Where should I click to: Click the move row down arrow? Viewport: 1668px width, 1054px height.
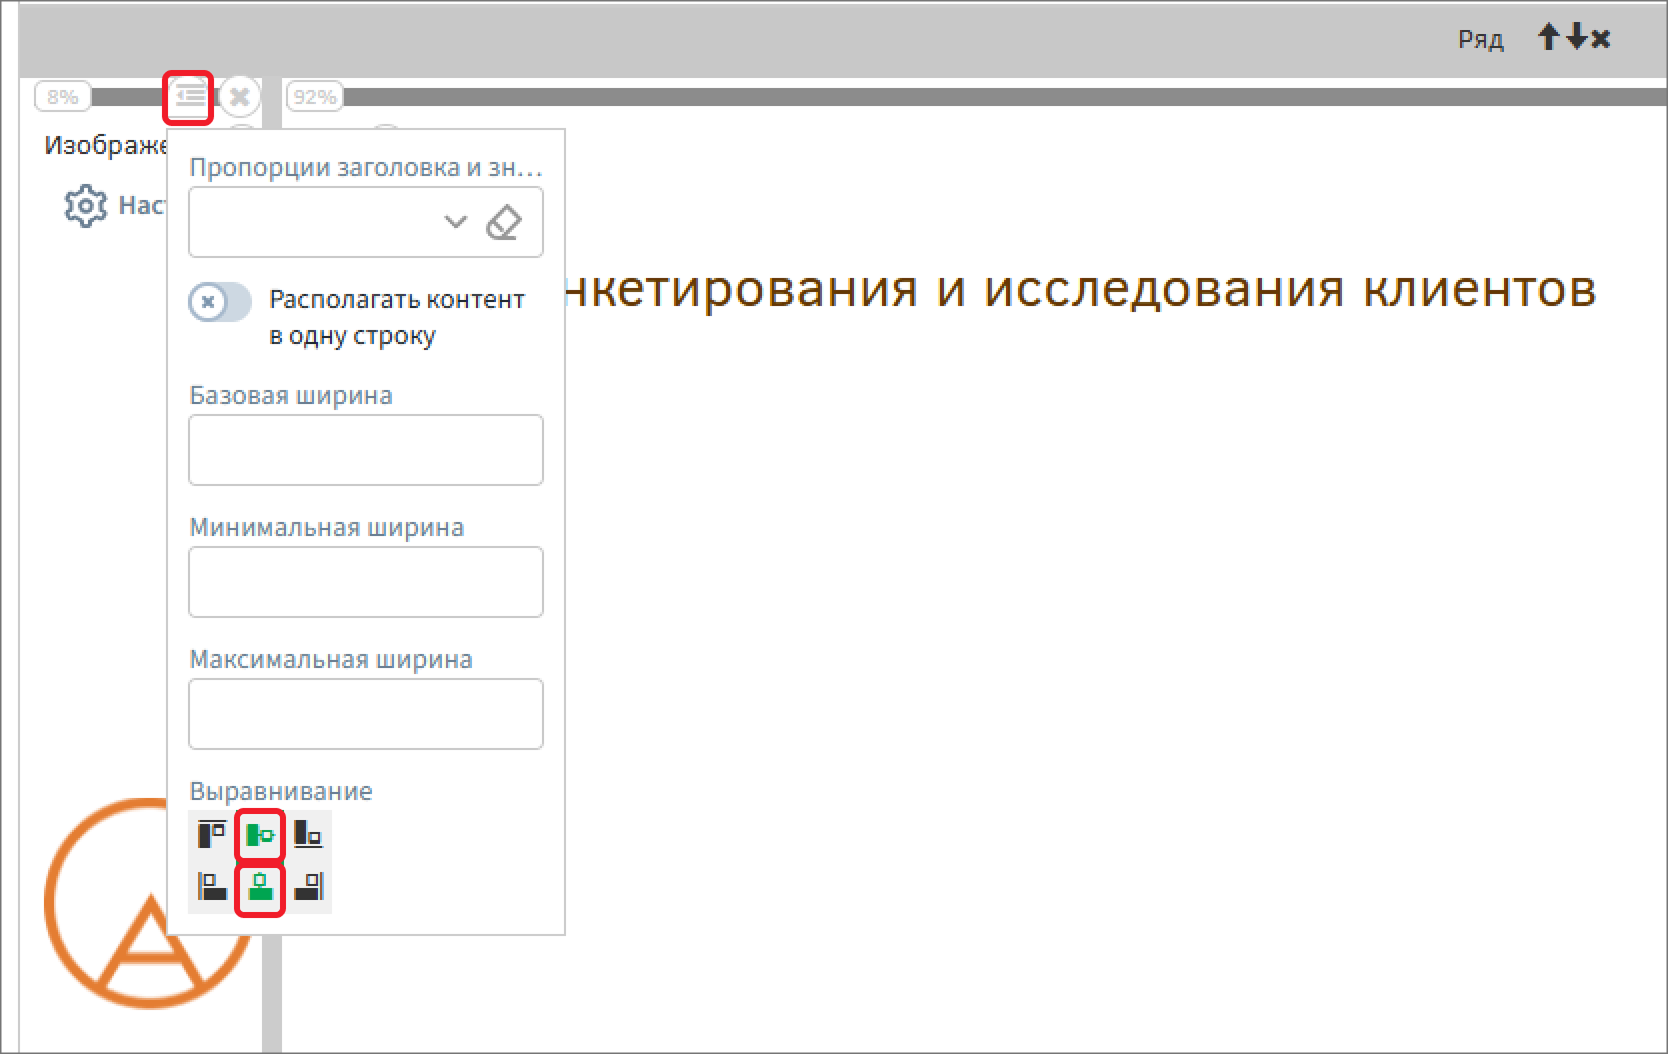click(x=1575, y=37)
